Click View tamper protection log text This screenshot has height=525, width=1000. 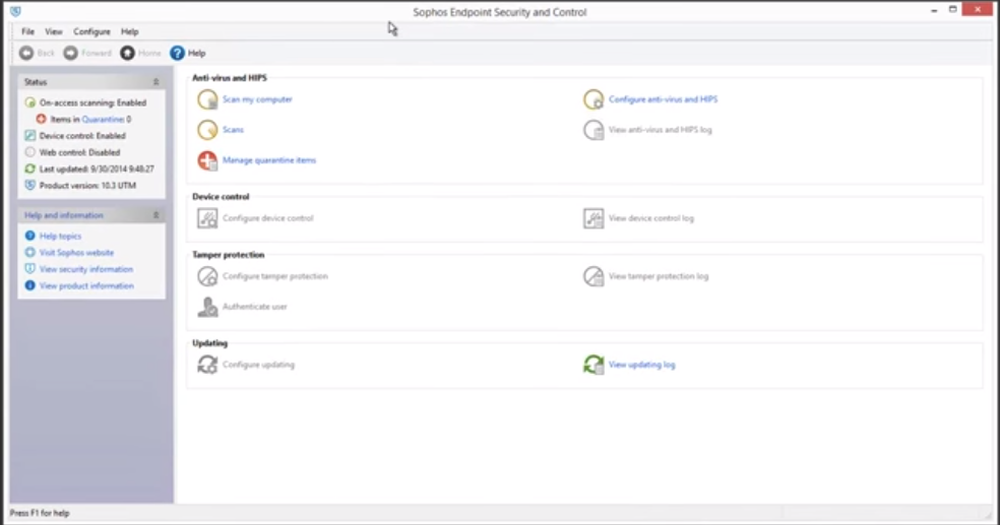click(658, 276)
